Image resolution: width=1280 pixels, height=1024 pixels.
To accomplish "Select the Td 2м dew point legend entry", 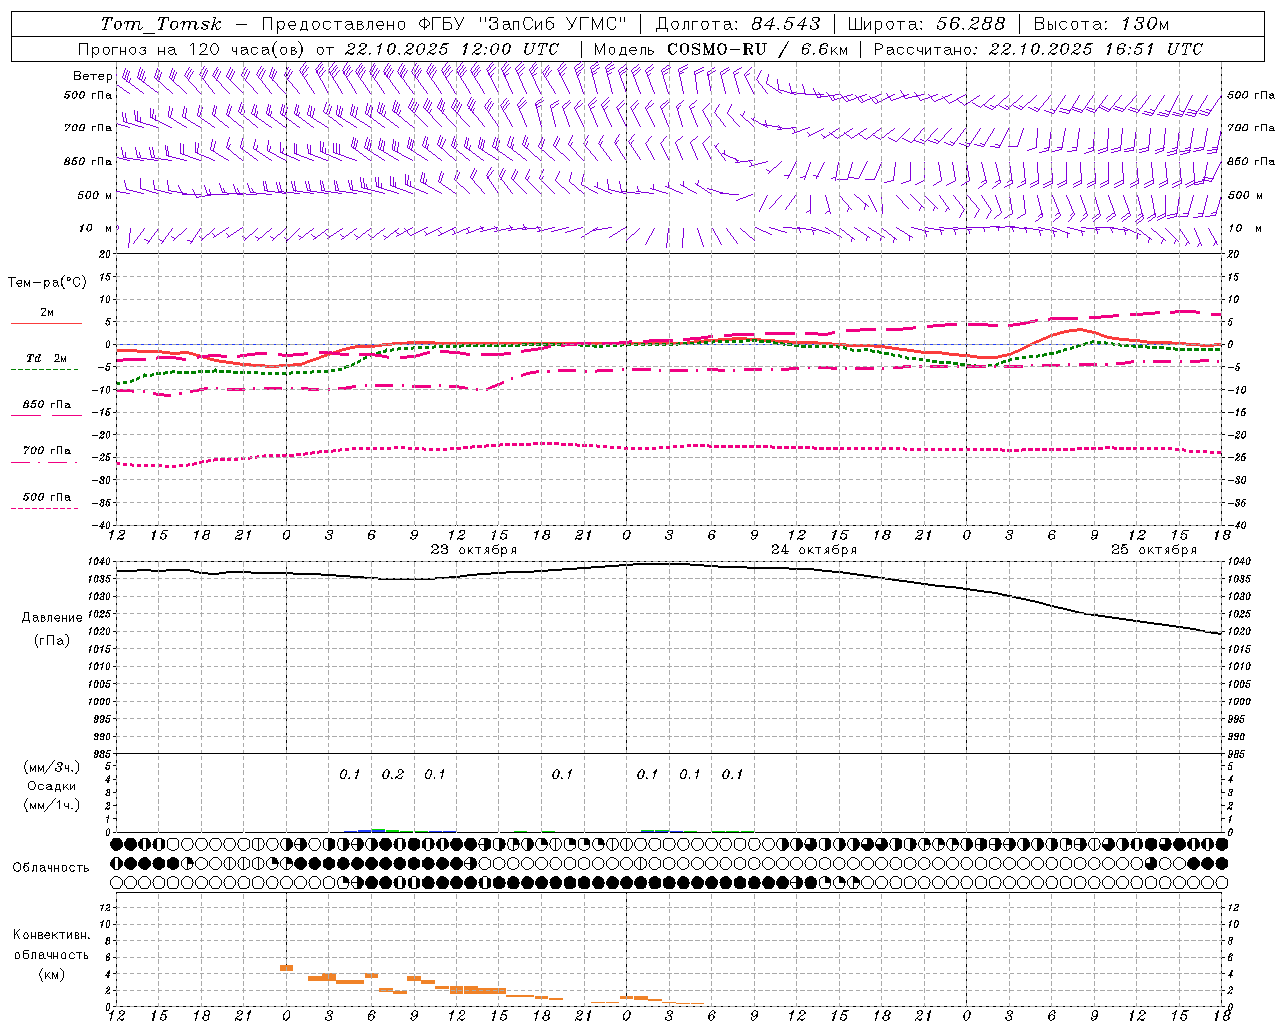I will [47, 358].
